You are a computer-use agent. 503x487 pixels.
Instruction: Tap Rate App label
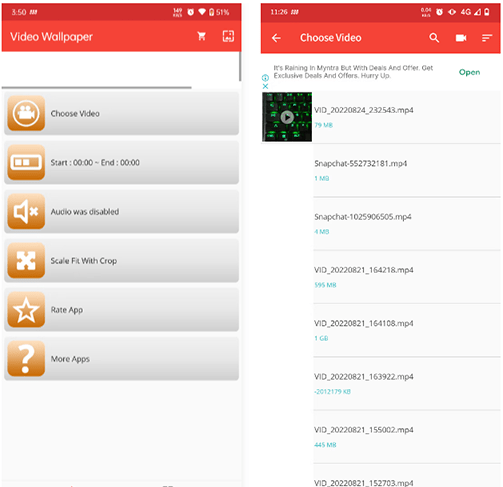pyautogui.click(x=67, y=310)
